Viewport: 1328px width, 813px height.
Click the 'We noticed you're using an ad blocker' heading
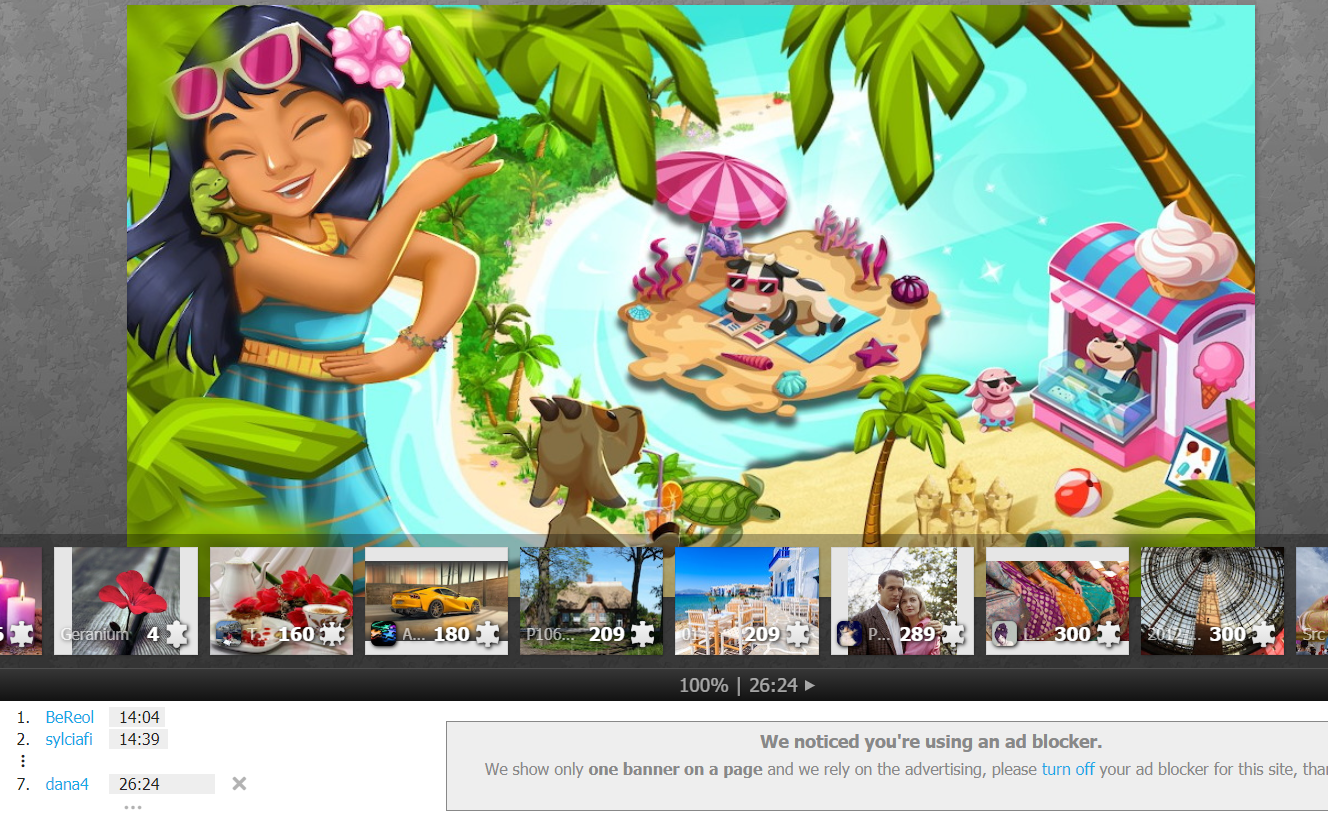pos(930,742)
